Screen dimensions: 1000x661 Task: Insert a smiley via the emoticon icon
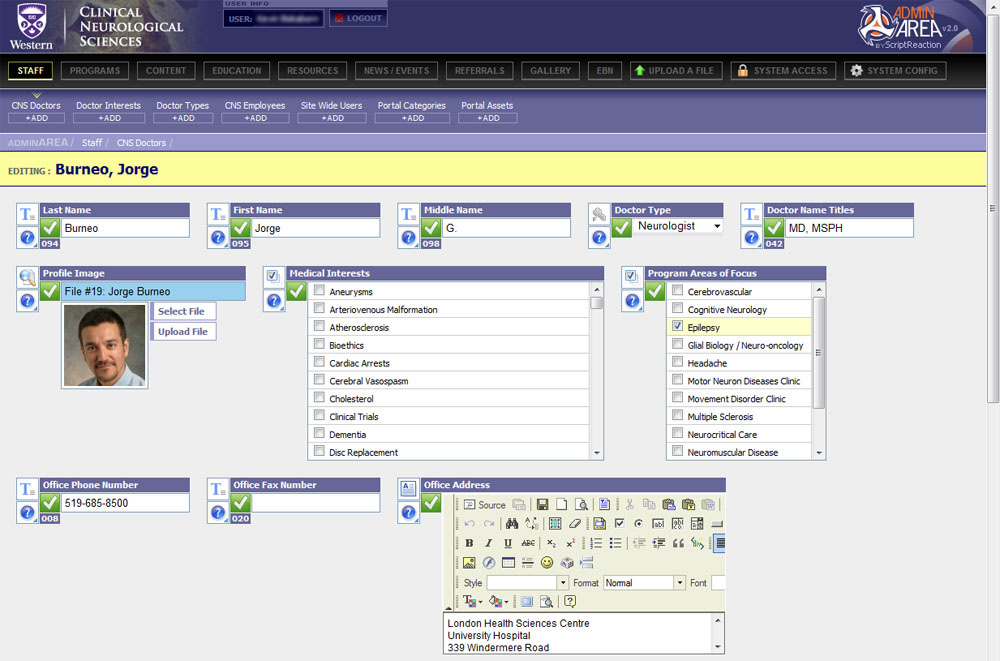(x=547, y=563)
